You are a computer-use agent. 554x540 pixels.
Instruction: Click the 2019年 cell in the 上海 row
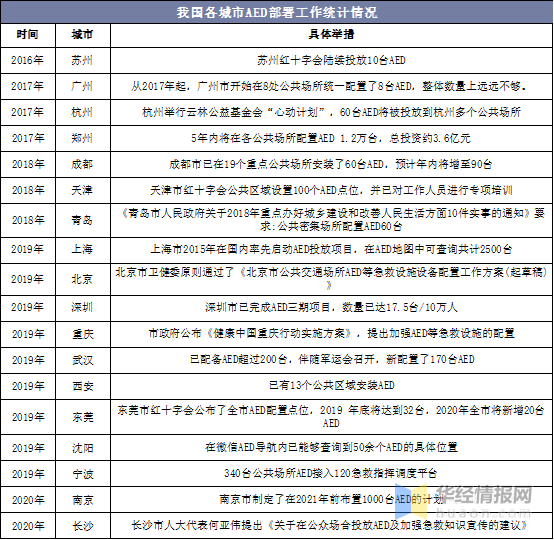click(x=28, y=250)
